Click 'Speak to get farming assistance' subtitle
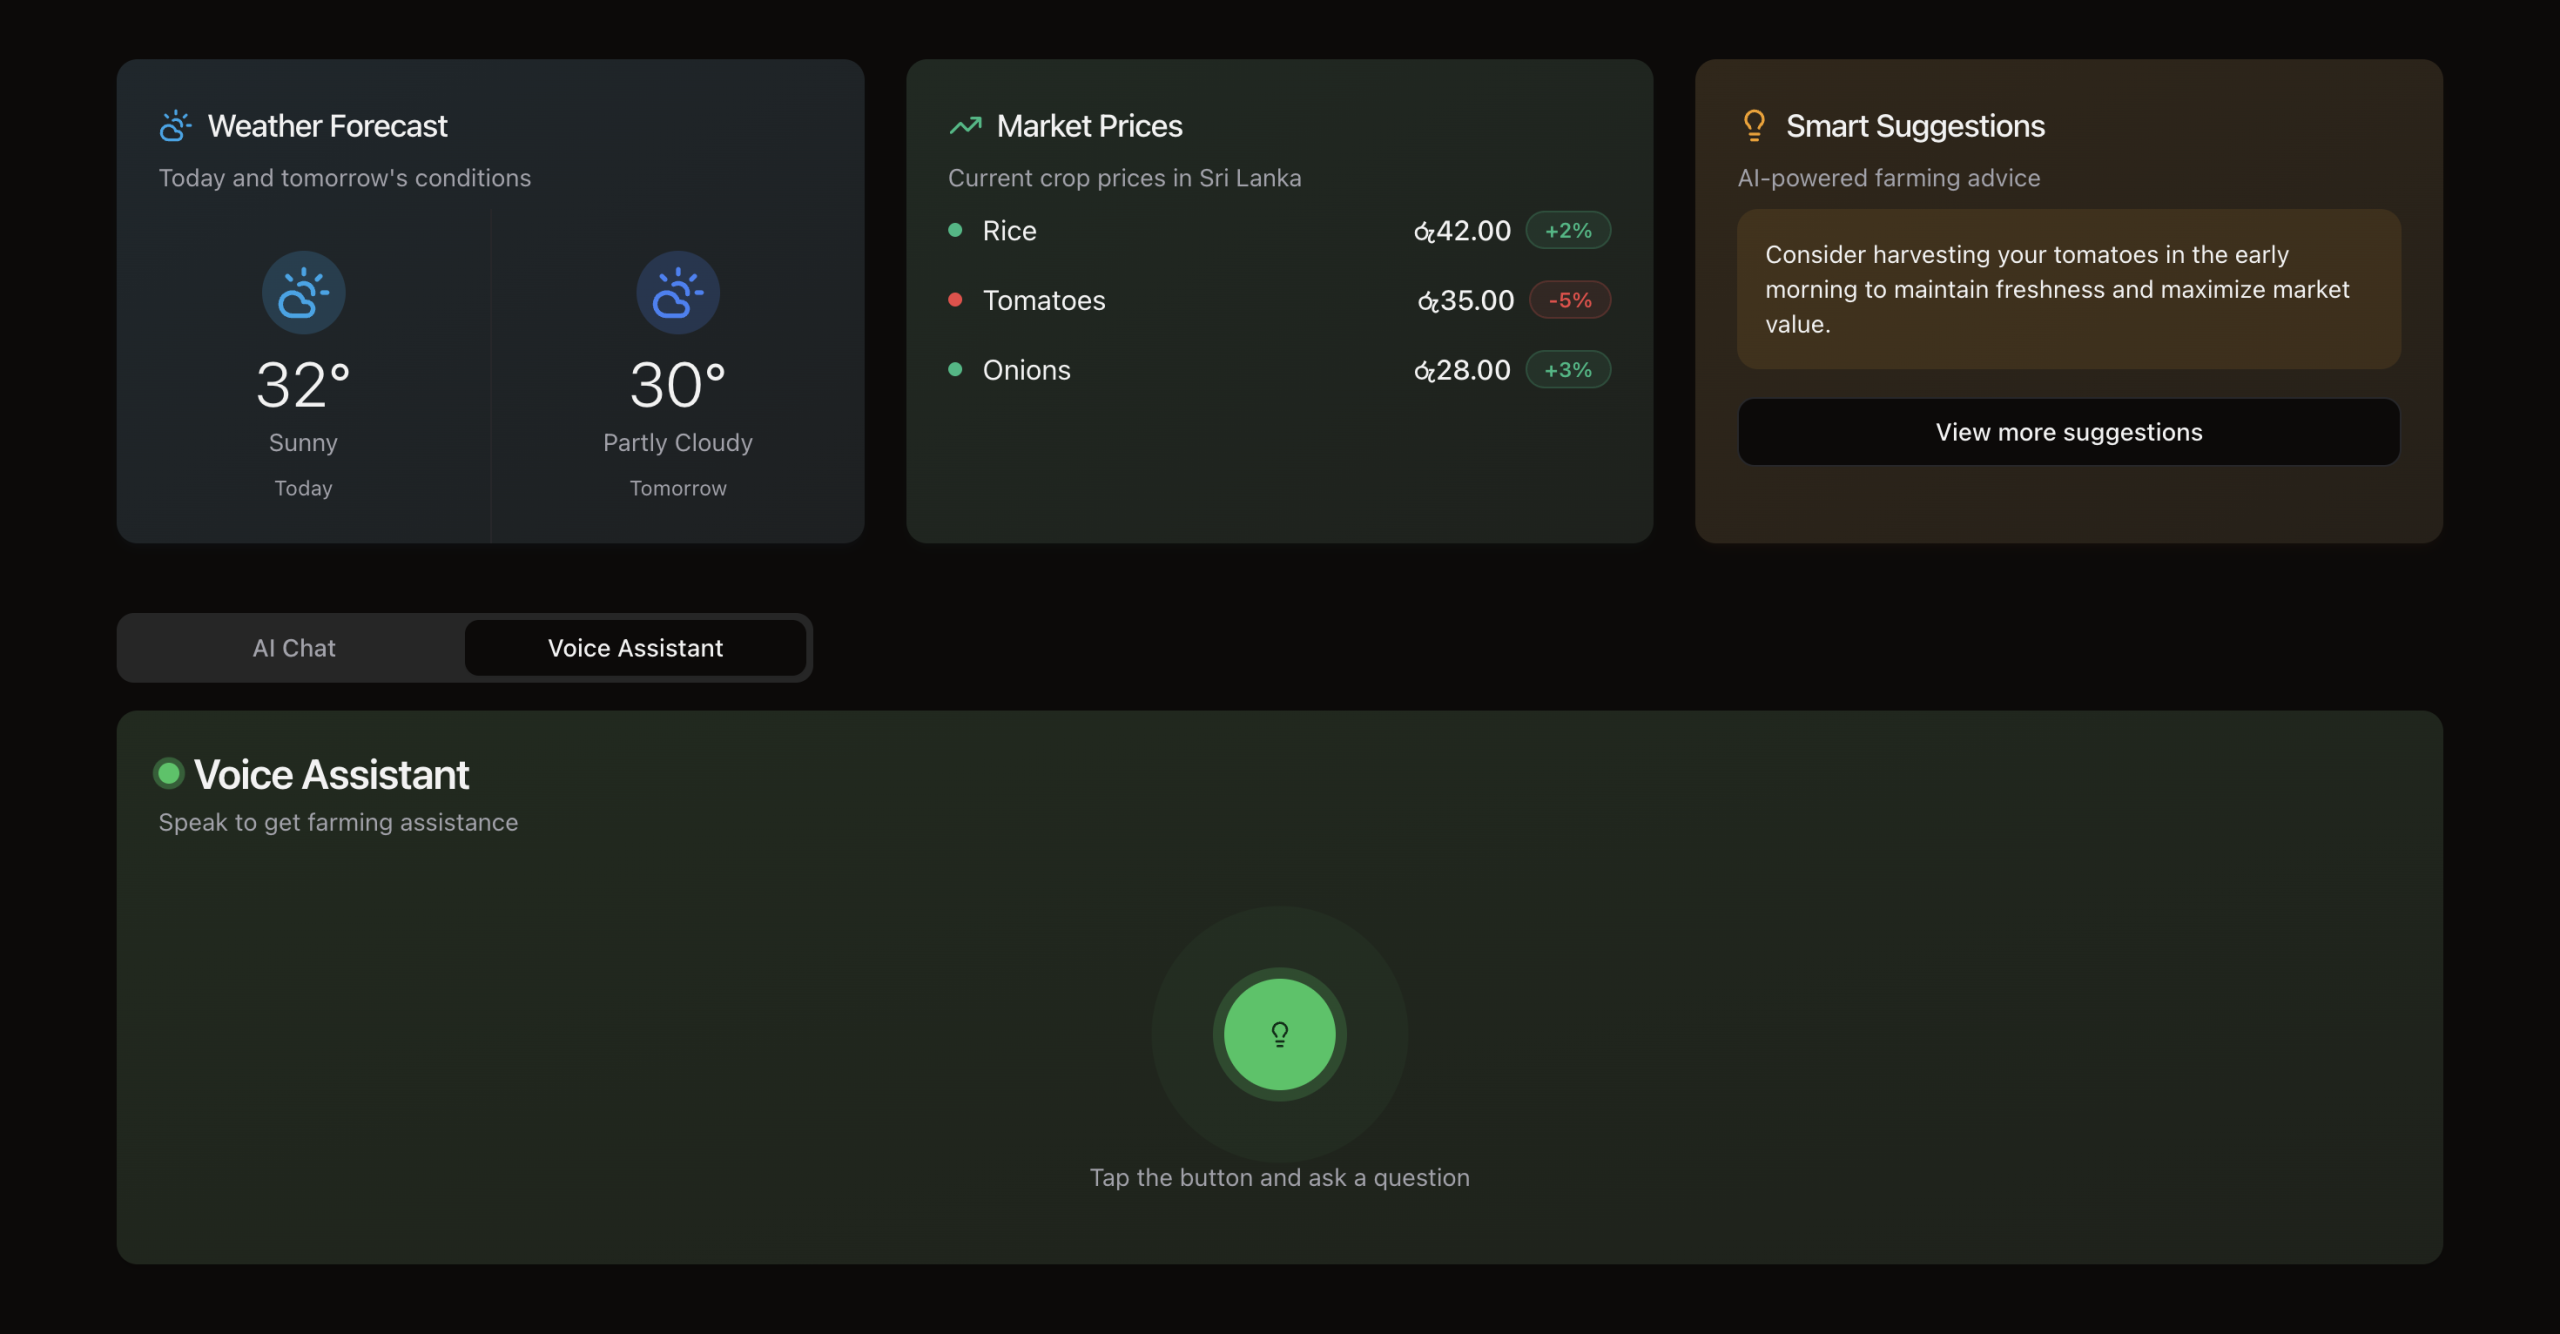Screen dimensions: 2560x1334 tap(338, 822)
